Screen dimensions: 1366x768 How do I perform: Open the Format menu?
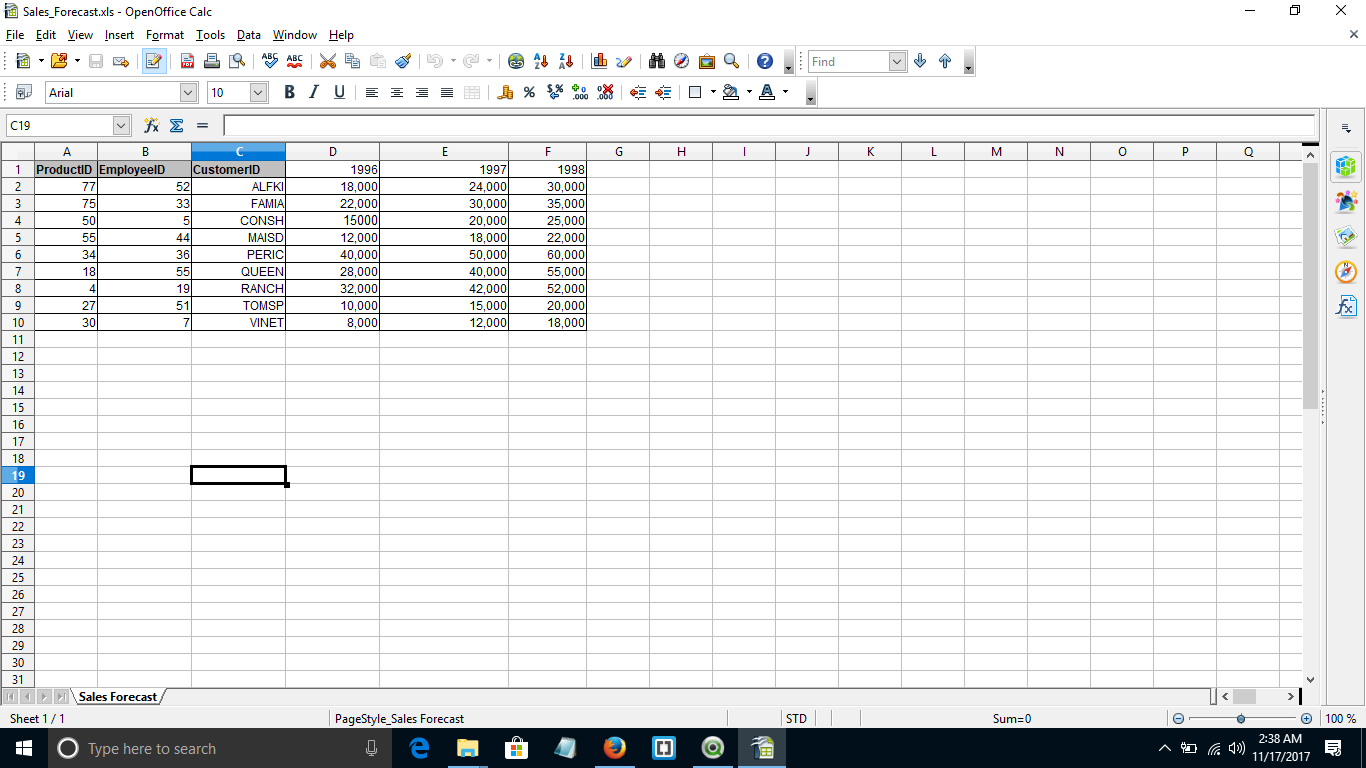coord(165,35)
